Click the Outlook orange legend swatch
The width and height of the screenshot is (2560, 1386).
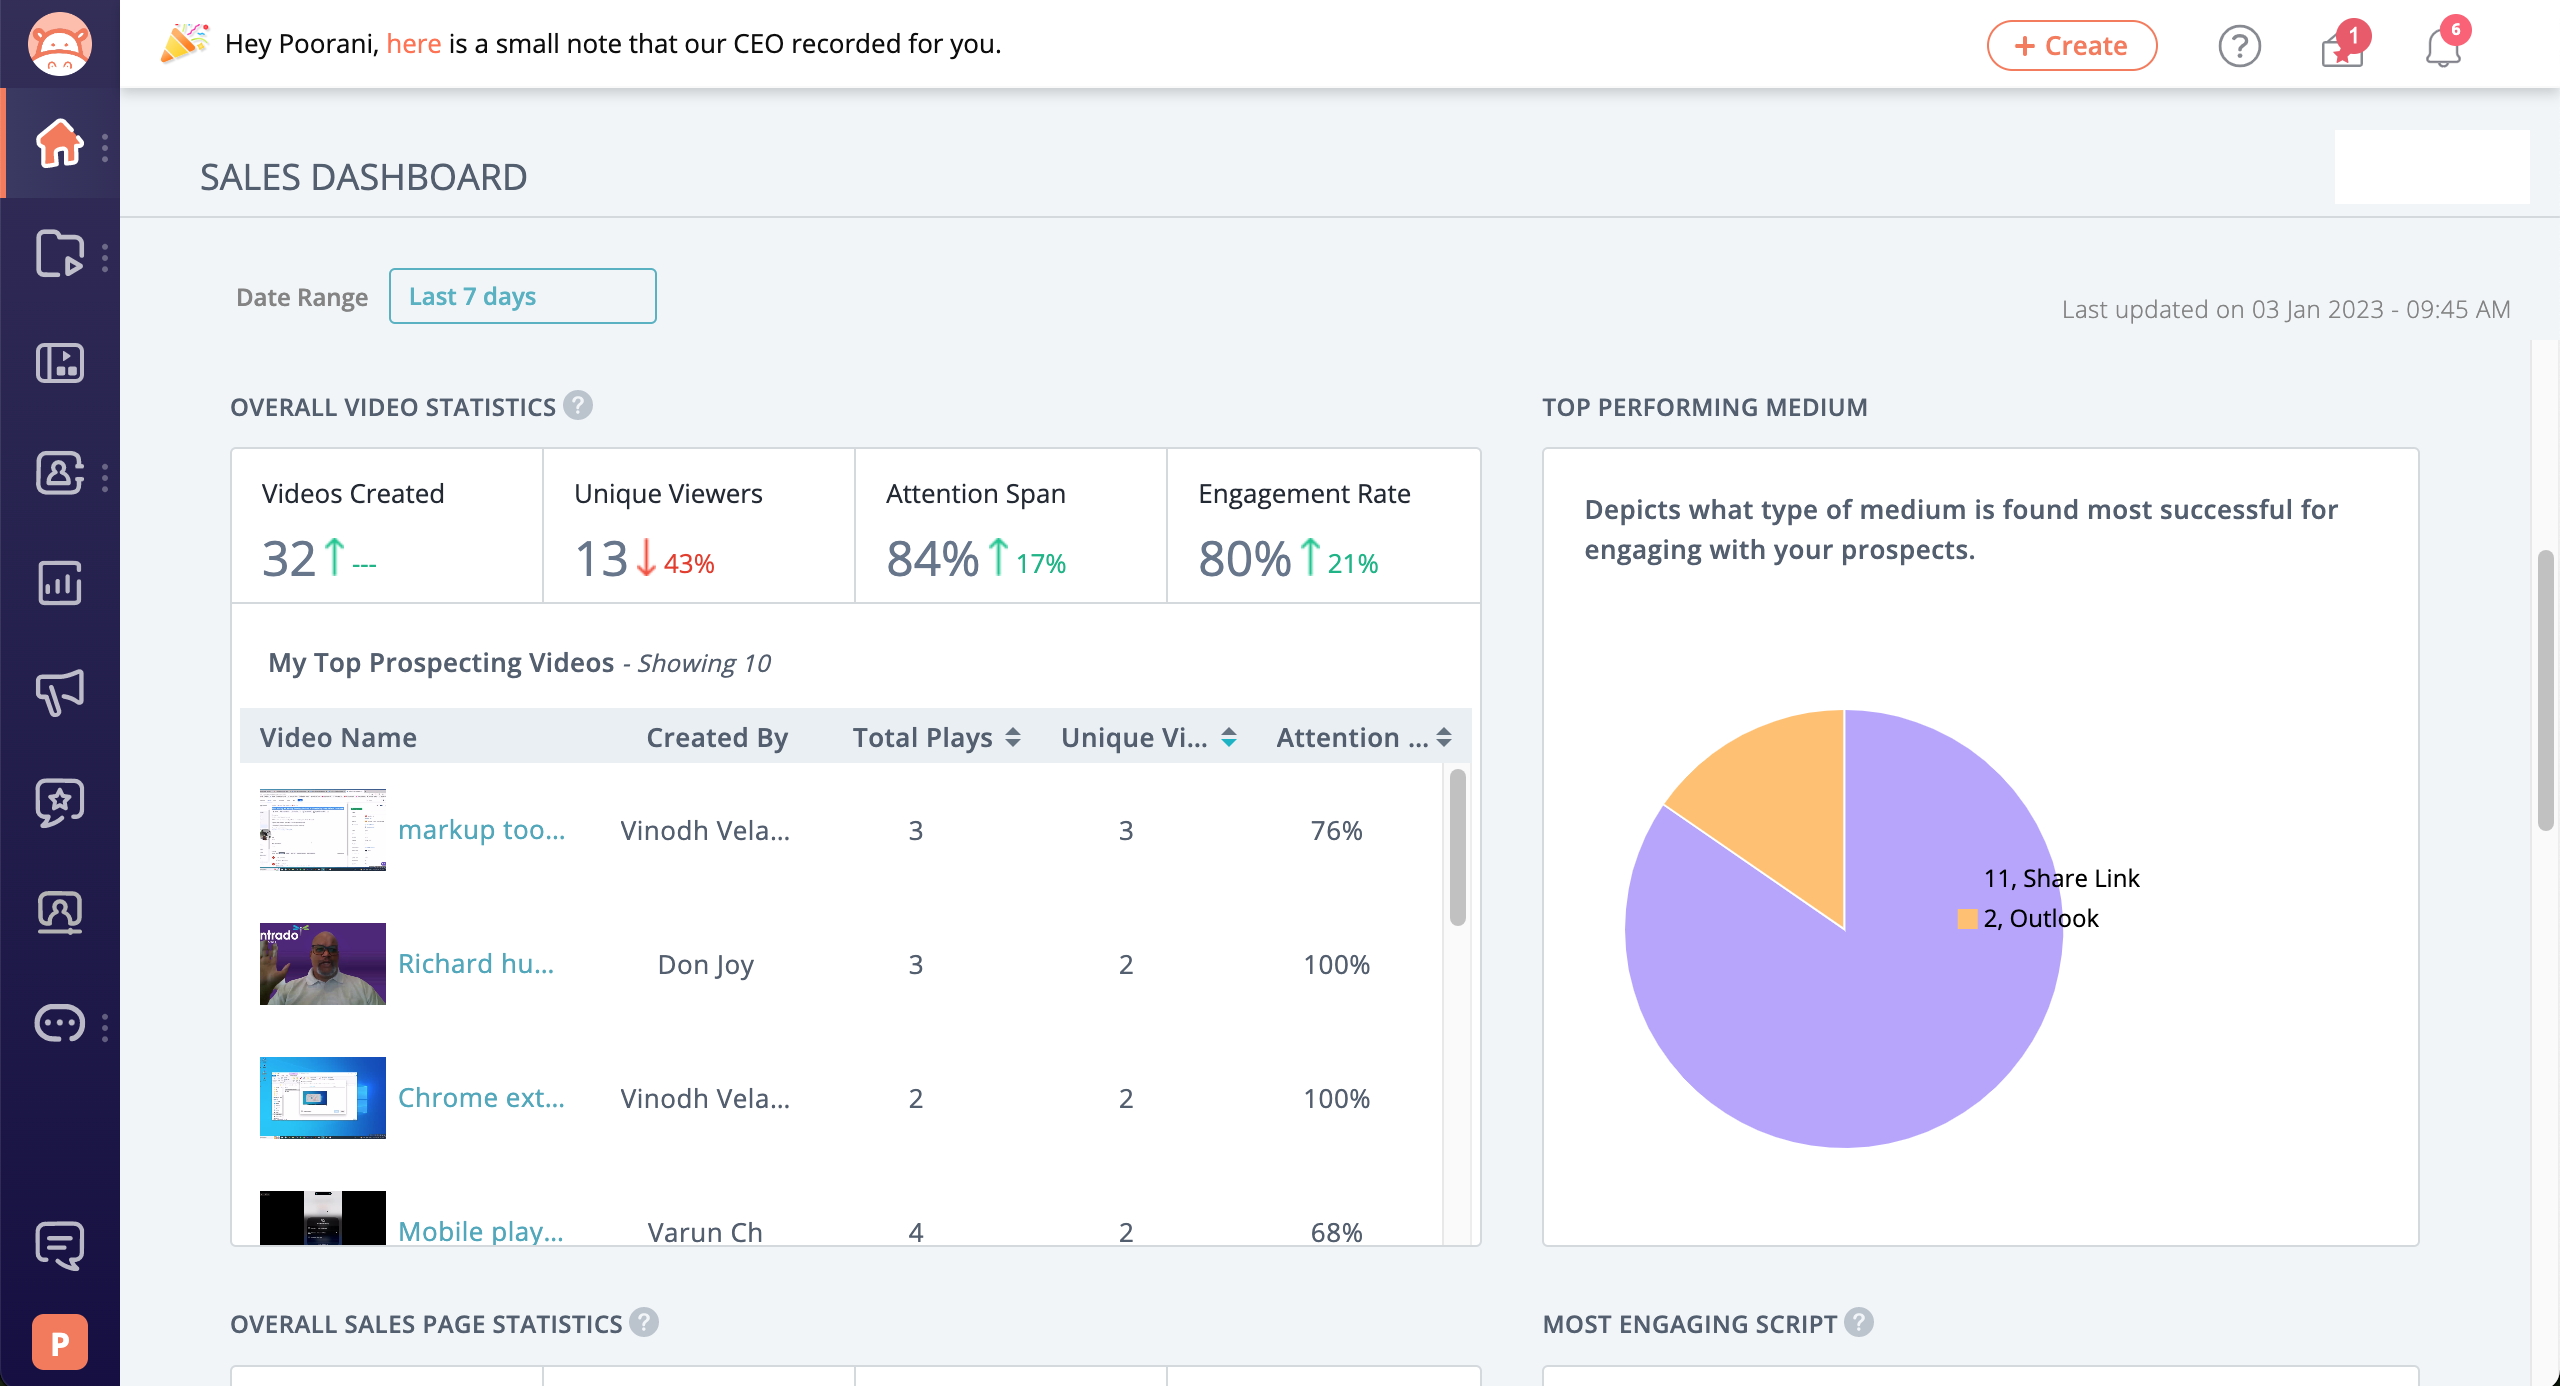[x=1967, y=919]
